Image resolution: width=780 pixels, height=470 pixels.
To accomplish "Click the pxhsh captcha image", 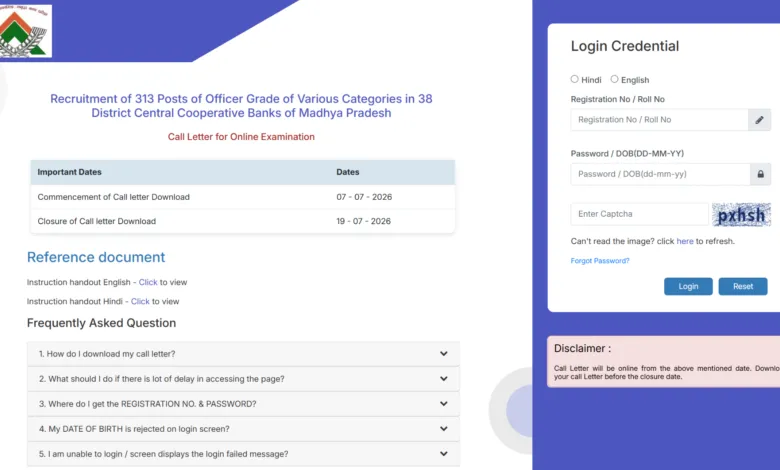I will 741,215.
